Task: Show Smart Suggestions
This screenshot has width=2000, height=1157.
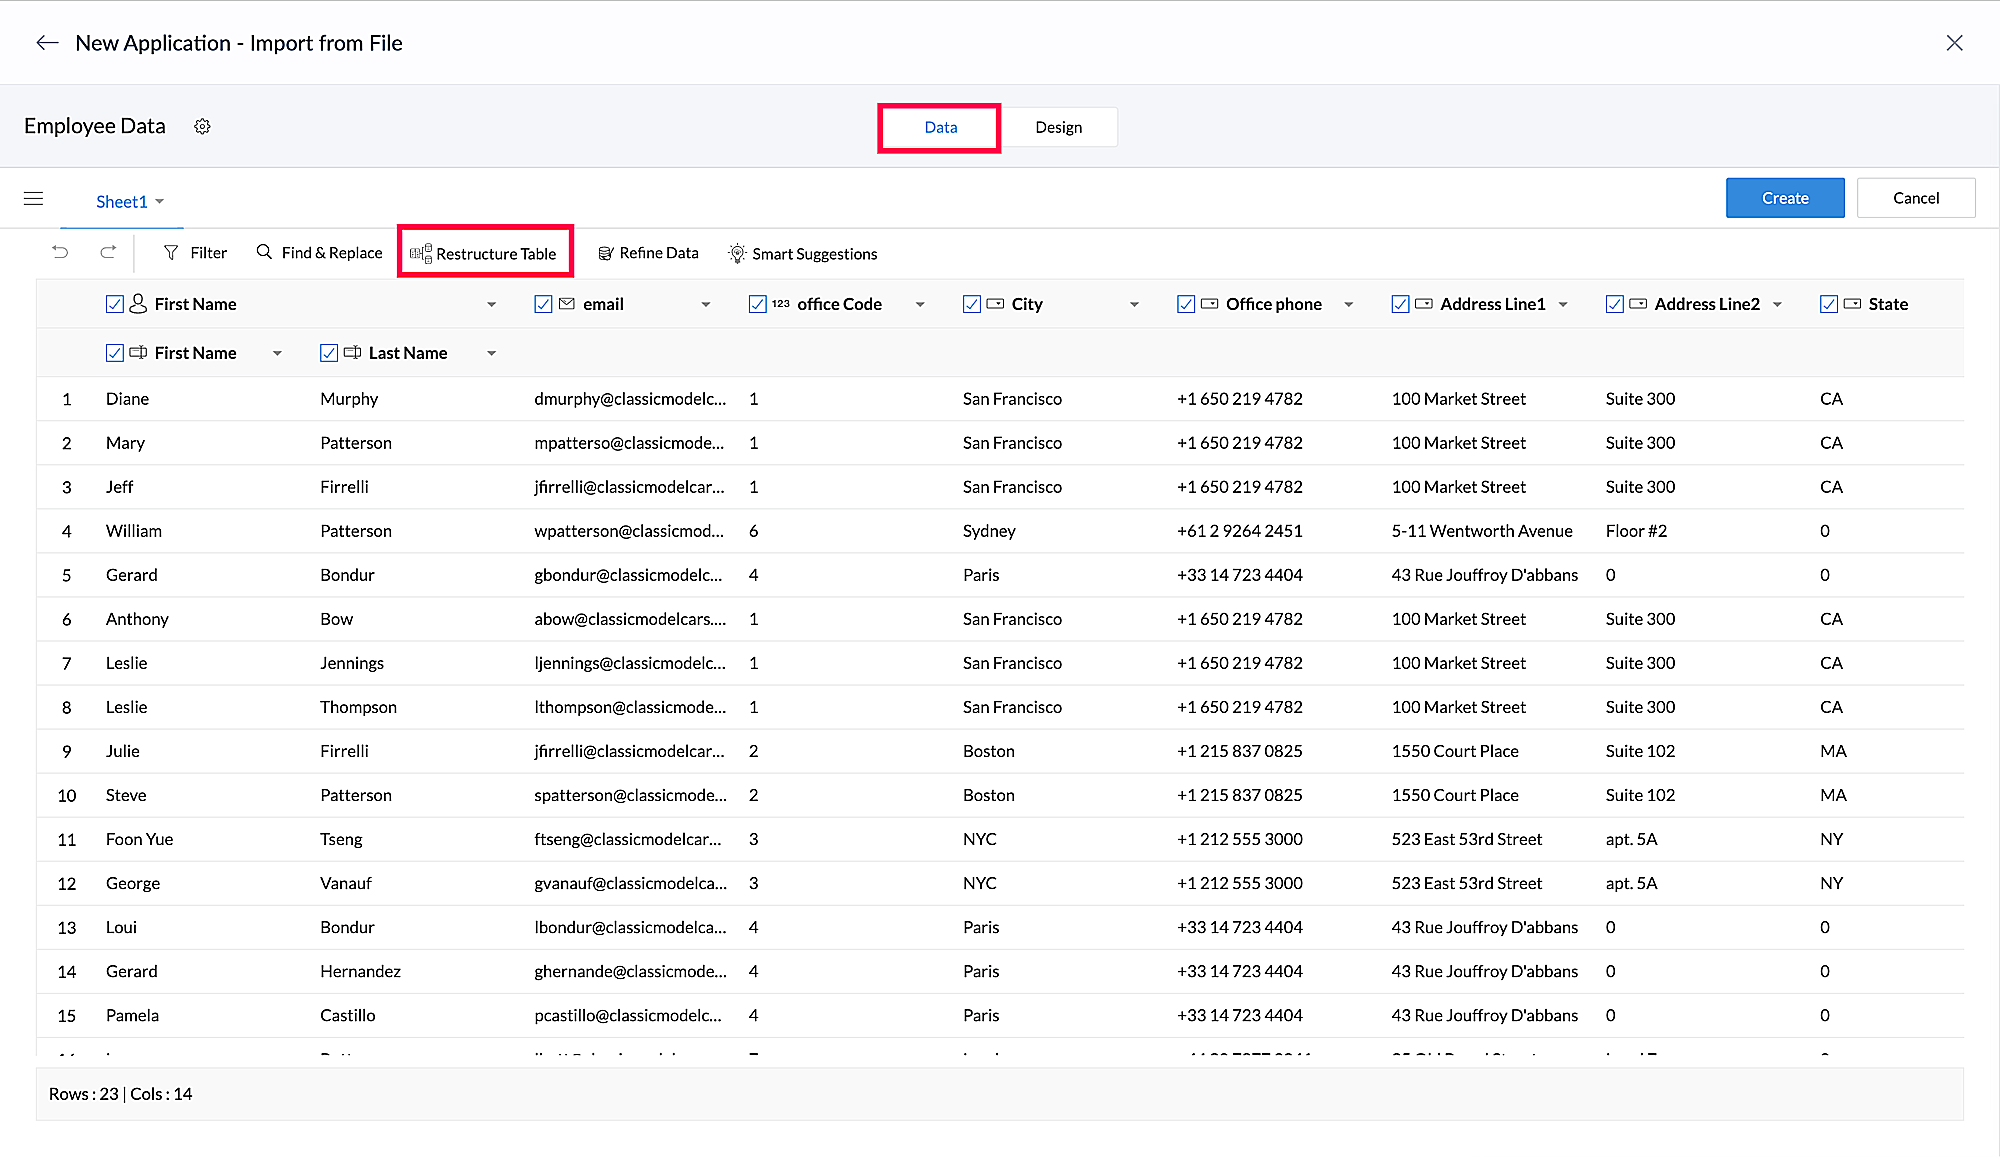Action: click(x=803, y=254)
